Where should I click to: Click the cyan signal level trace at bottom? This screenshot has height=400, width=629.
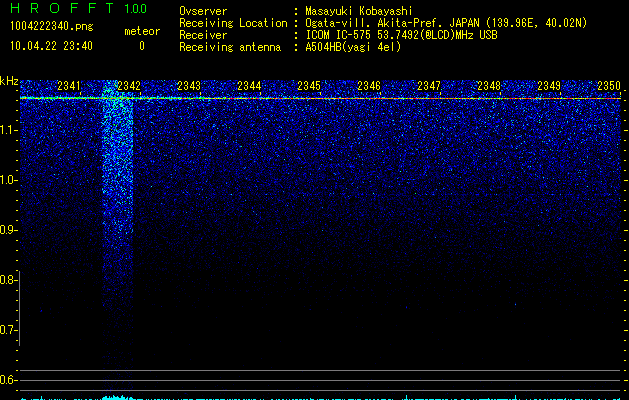point(320,398)
